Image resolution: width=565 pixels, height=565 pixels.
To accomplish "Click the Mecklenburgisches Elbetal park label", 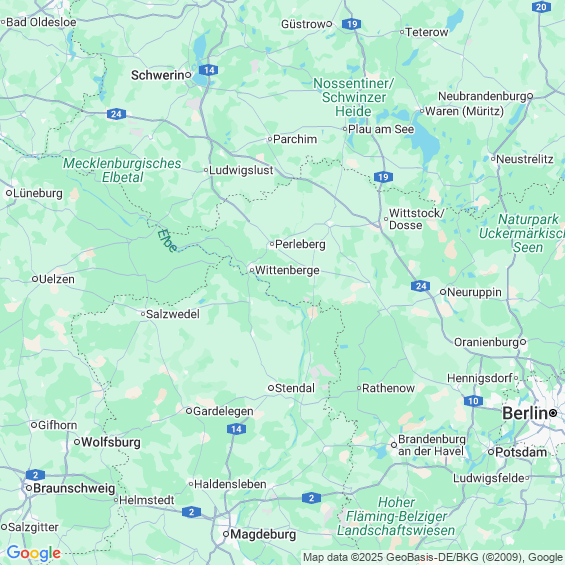I will click(122, 170).
